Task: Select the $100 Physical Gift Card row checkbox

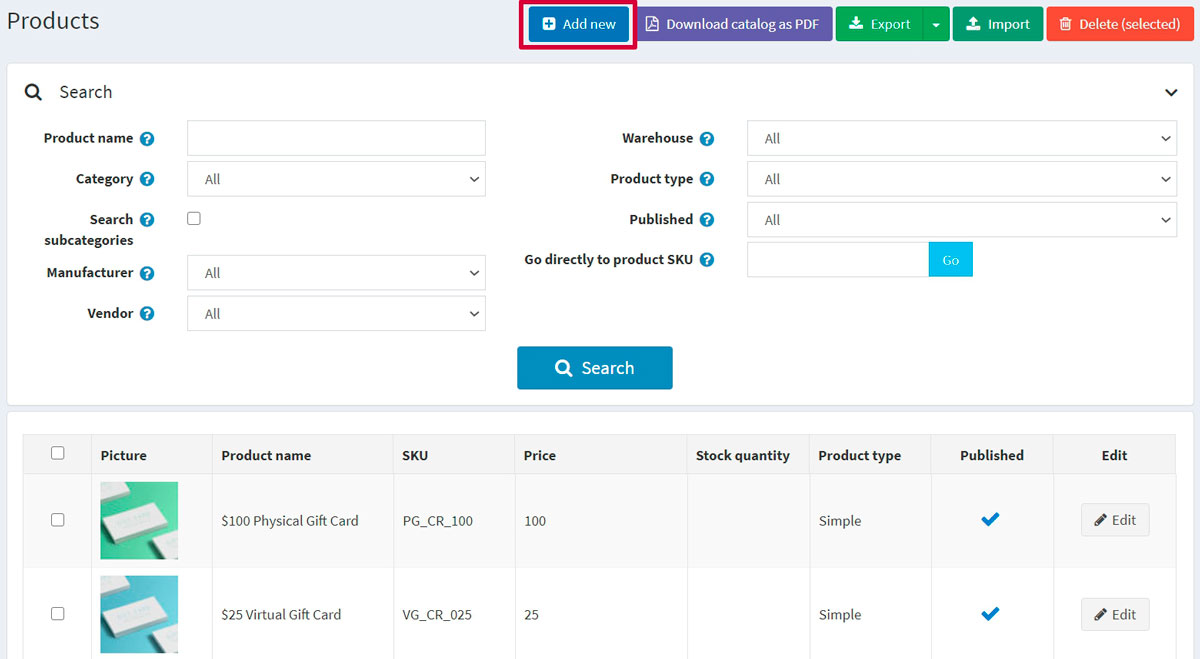Action: point(57,520)
